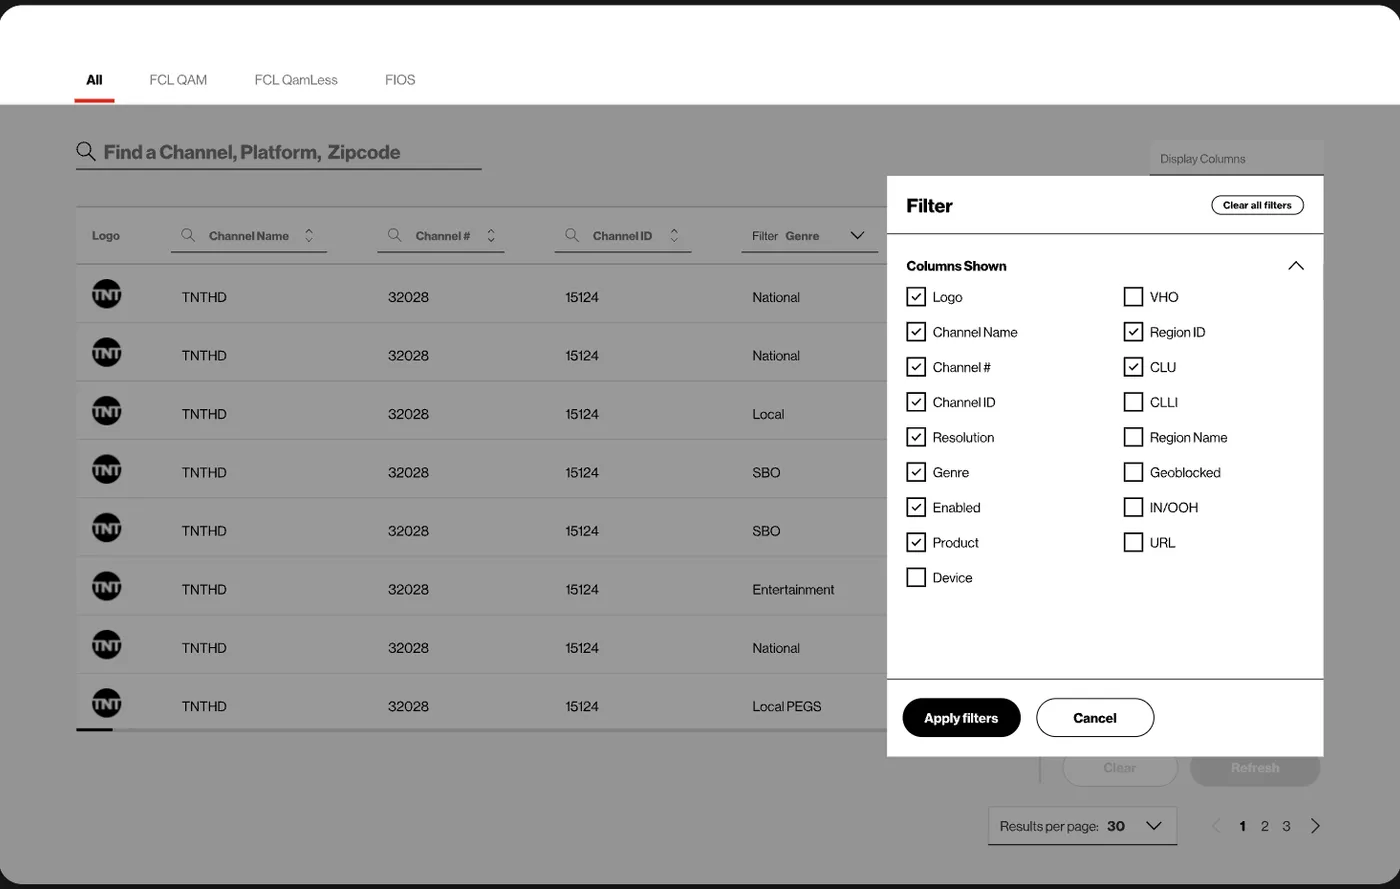Open the Results per page dropdown
This screenshot has width=1400, height=889.
pyautogui.click(x=1082, y=826)
